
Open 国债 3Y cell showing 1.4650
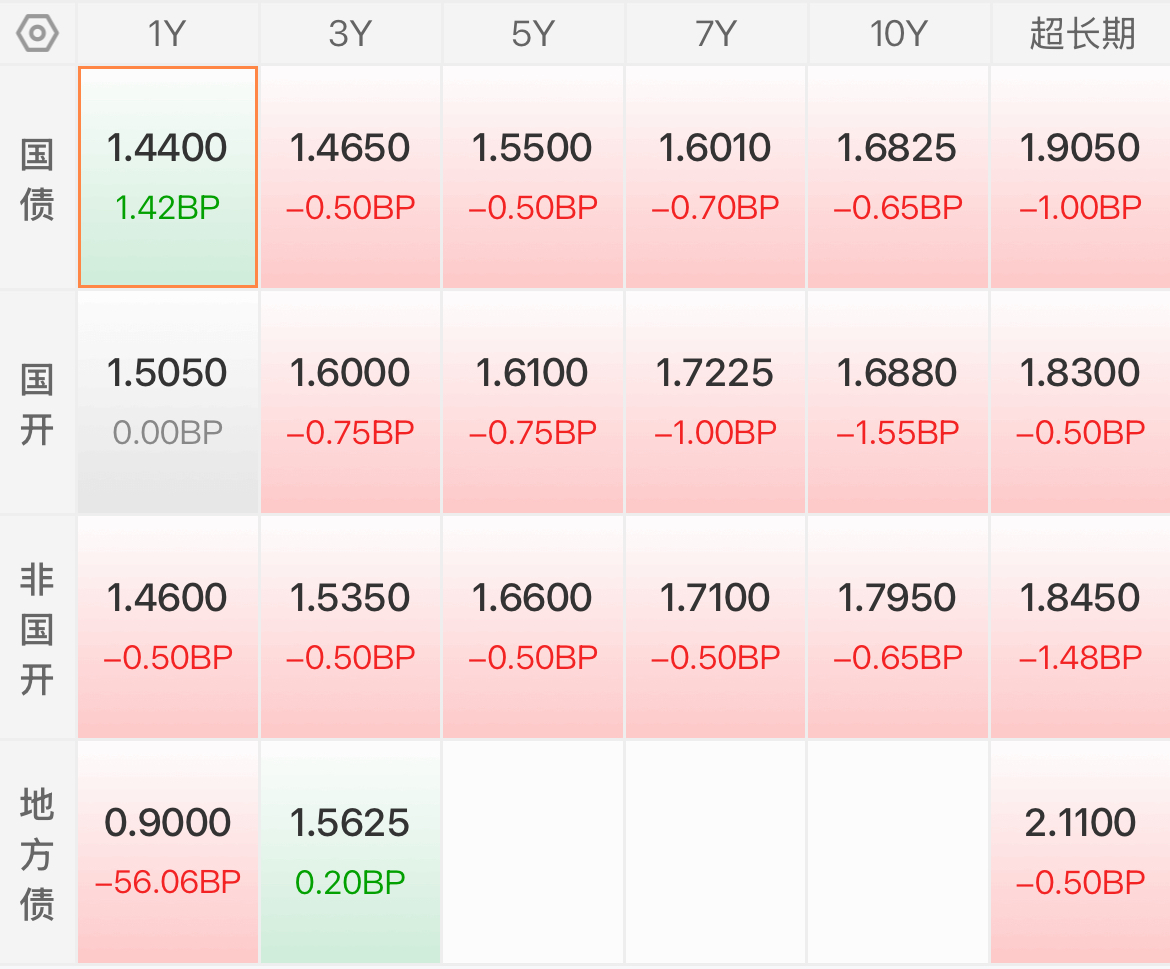tap(350, 177)
